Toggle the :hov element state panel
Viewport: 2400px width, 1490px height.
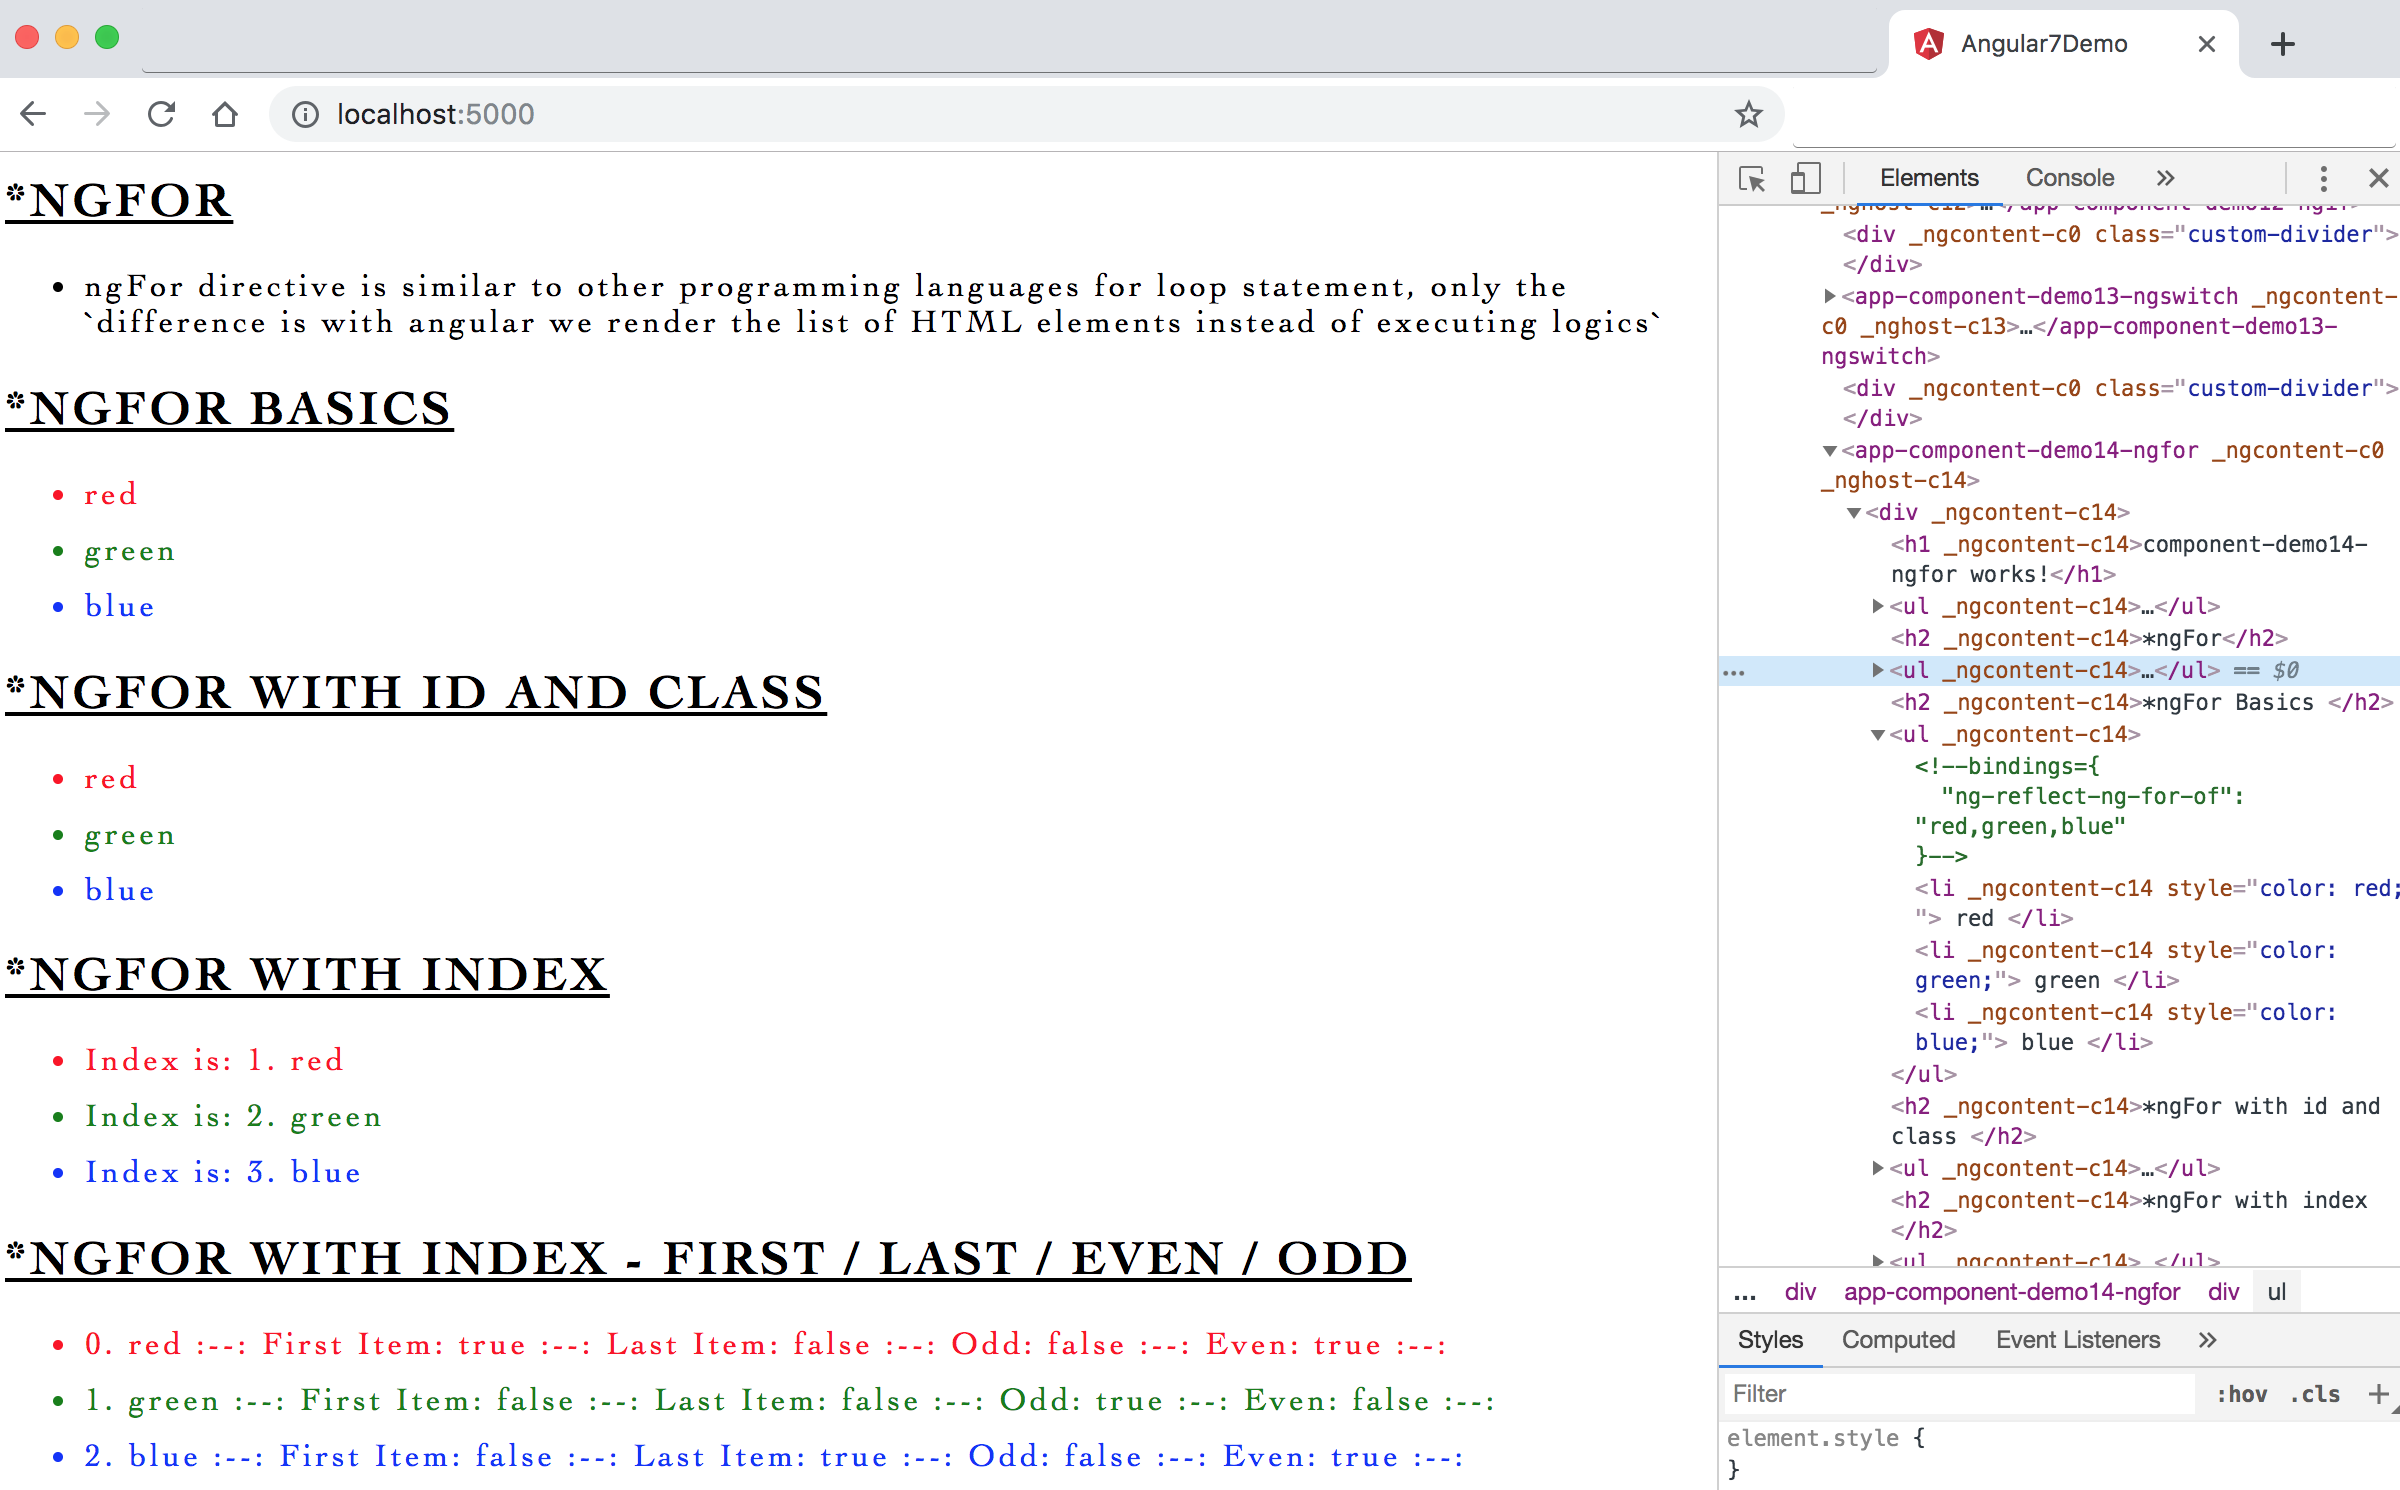tap(2241, 1394)
